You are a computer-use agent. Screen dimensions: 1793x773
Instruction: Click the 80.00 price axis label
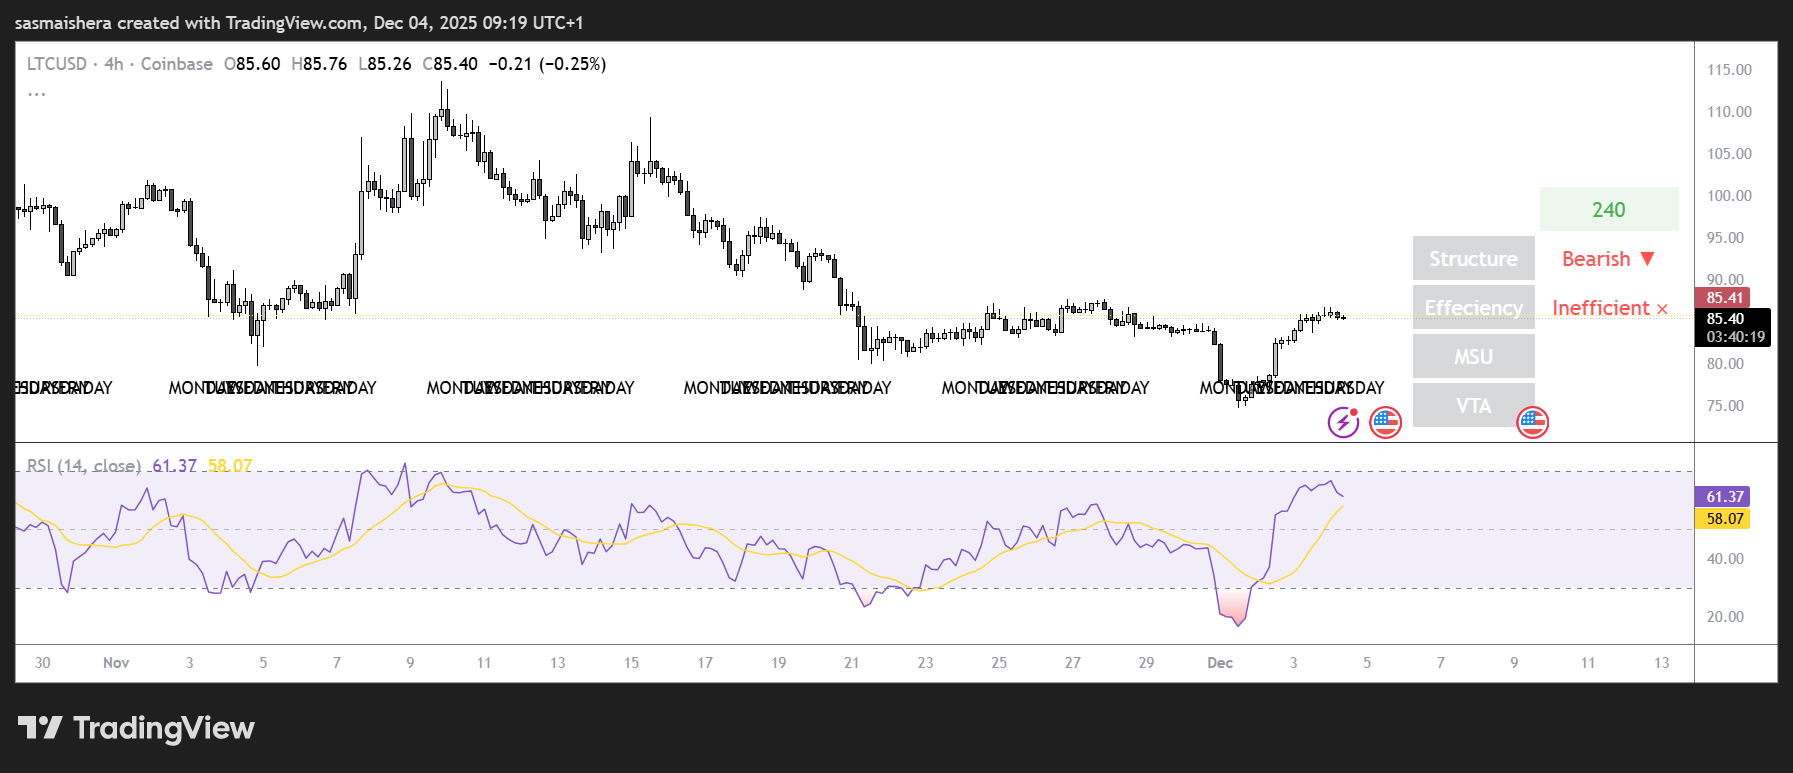click(1725, 364)
